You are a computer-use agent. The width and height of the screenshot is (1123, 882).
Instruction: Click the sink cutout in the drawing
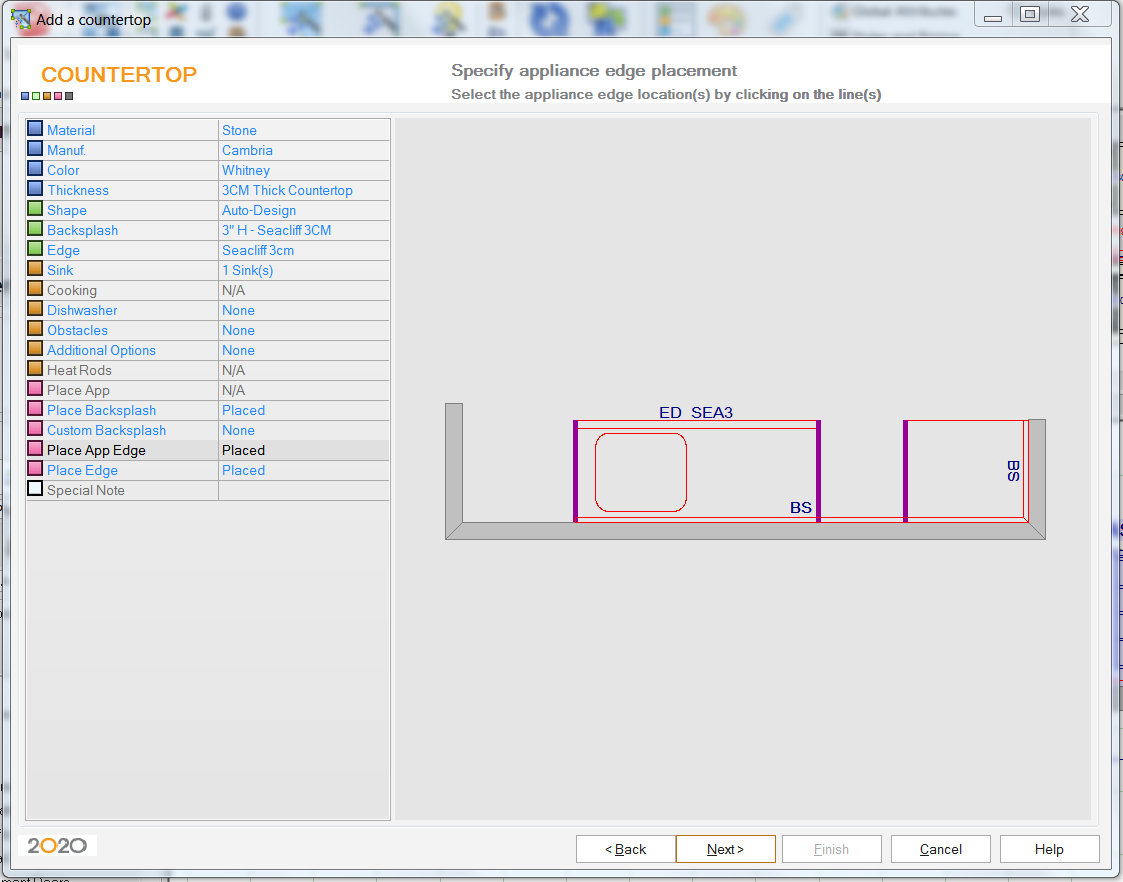click(x=641, y=472)
